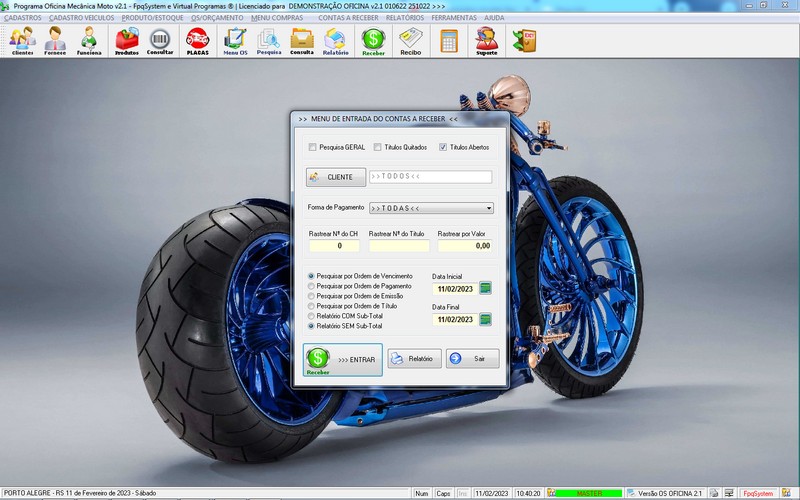Image resolution: width=800 pixels, height=500 pixels.
Task: Click the Pesquisa search icon
Action: coord(269,41)
